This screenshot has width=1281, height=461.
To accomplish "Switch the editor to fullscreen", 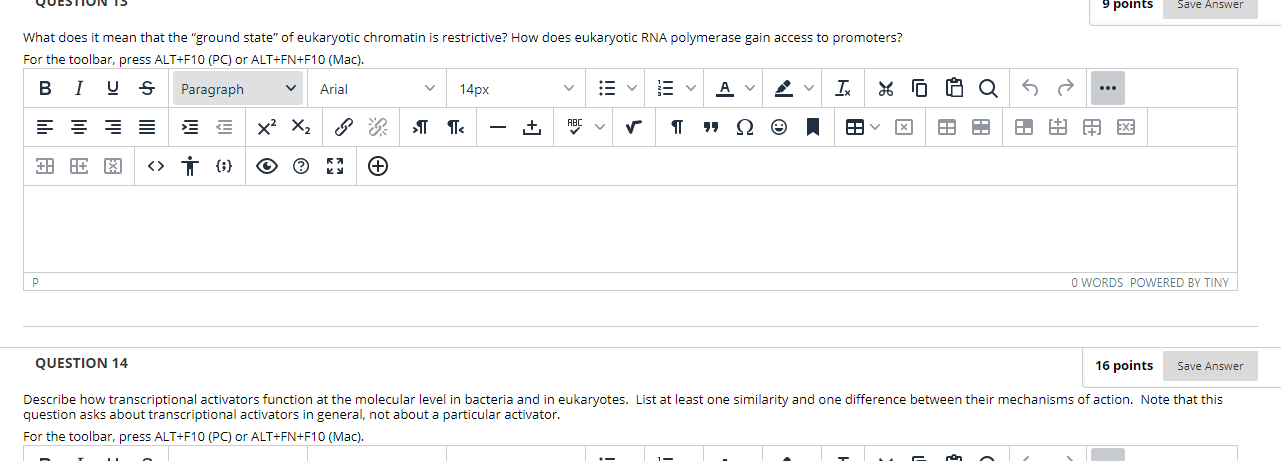I will pos(335,166).
